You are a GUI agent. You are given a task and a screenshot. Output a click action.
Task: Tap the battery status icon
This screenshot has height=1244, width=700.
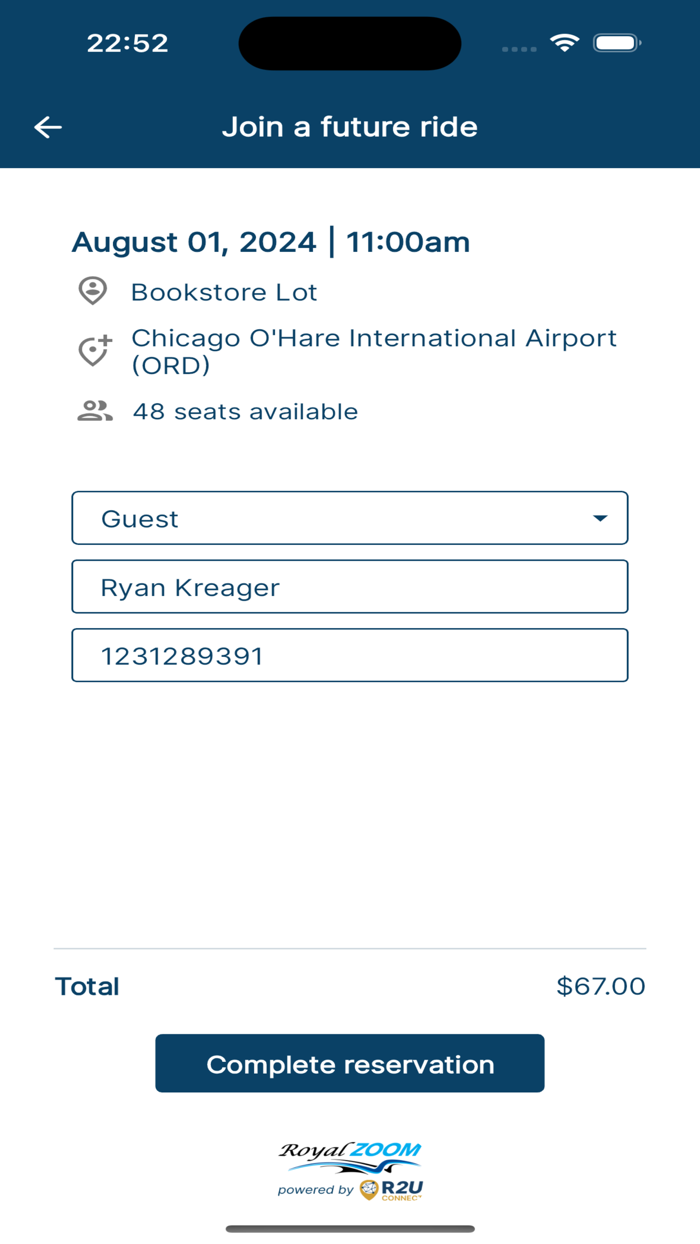[617, 43]
